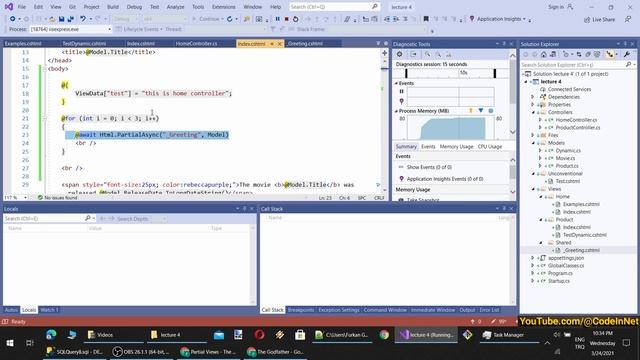Click the editor zoom level 117% dropdown
Image resolution: width=640 pixels, height=360 pixels.
click(16, 198)
